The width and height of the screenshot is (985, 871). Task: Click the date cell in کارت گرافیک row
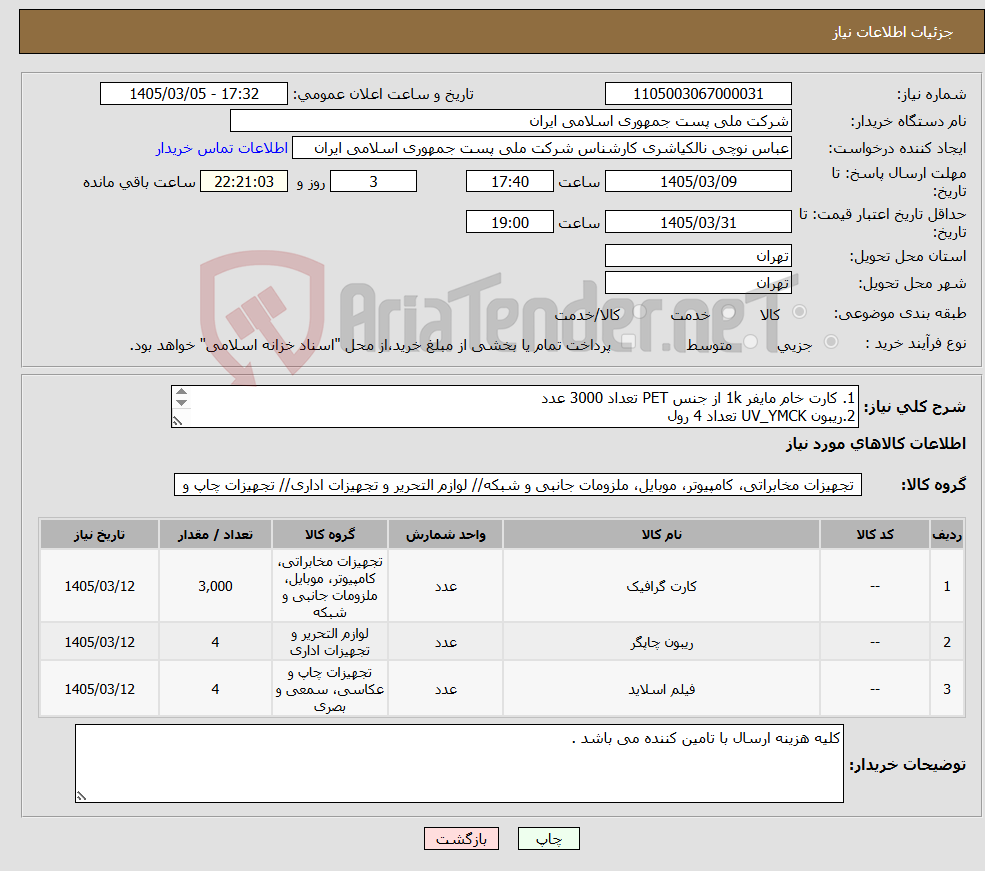point(99,586)
